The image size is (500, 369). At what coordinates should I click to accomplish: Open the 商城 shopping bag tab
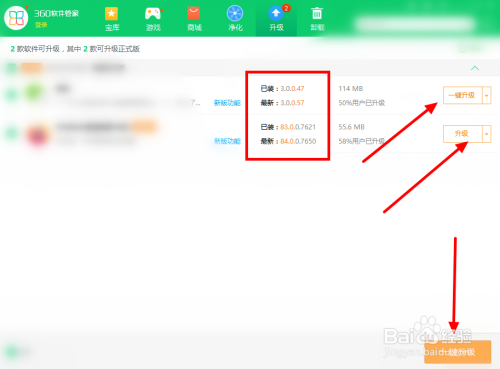click(194, 19)
